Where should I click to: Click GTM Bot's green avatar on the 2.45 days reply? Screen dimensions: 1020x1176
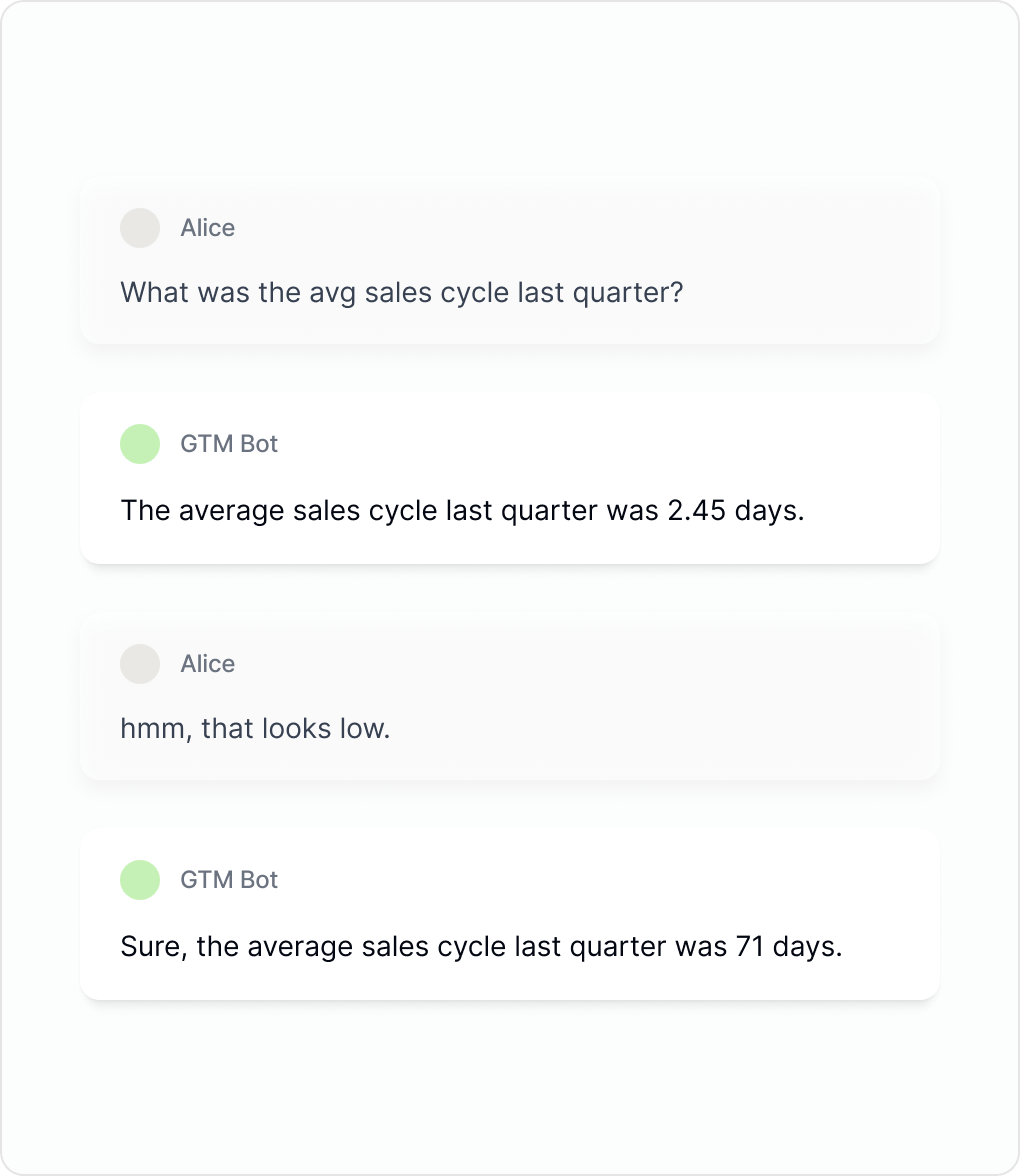[140, 444]
